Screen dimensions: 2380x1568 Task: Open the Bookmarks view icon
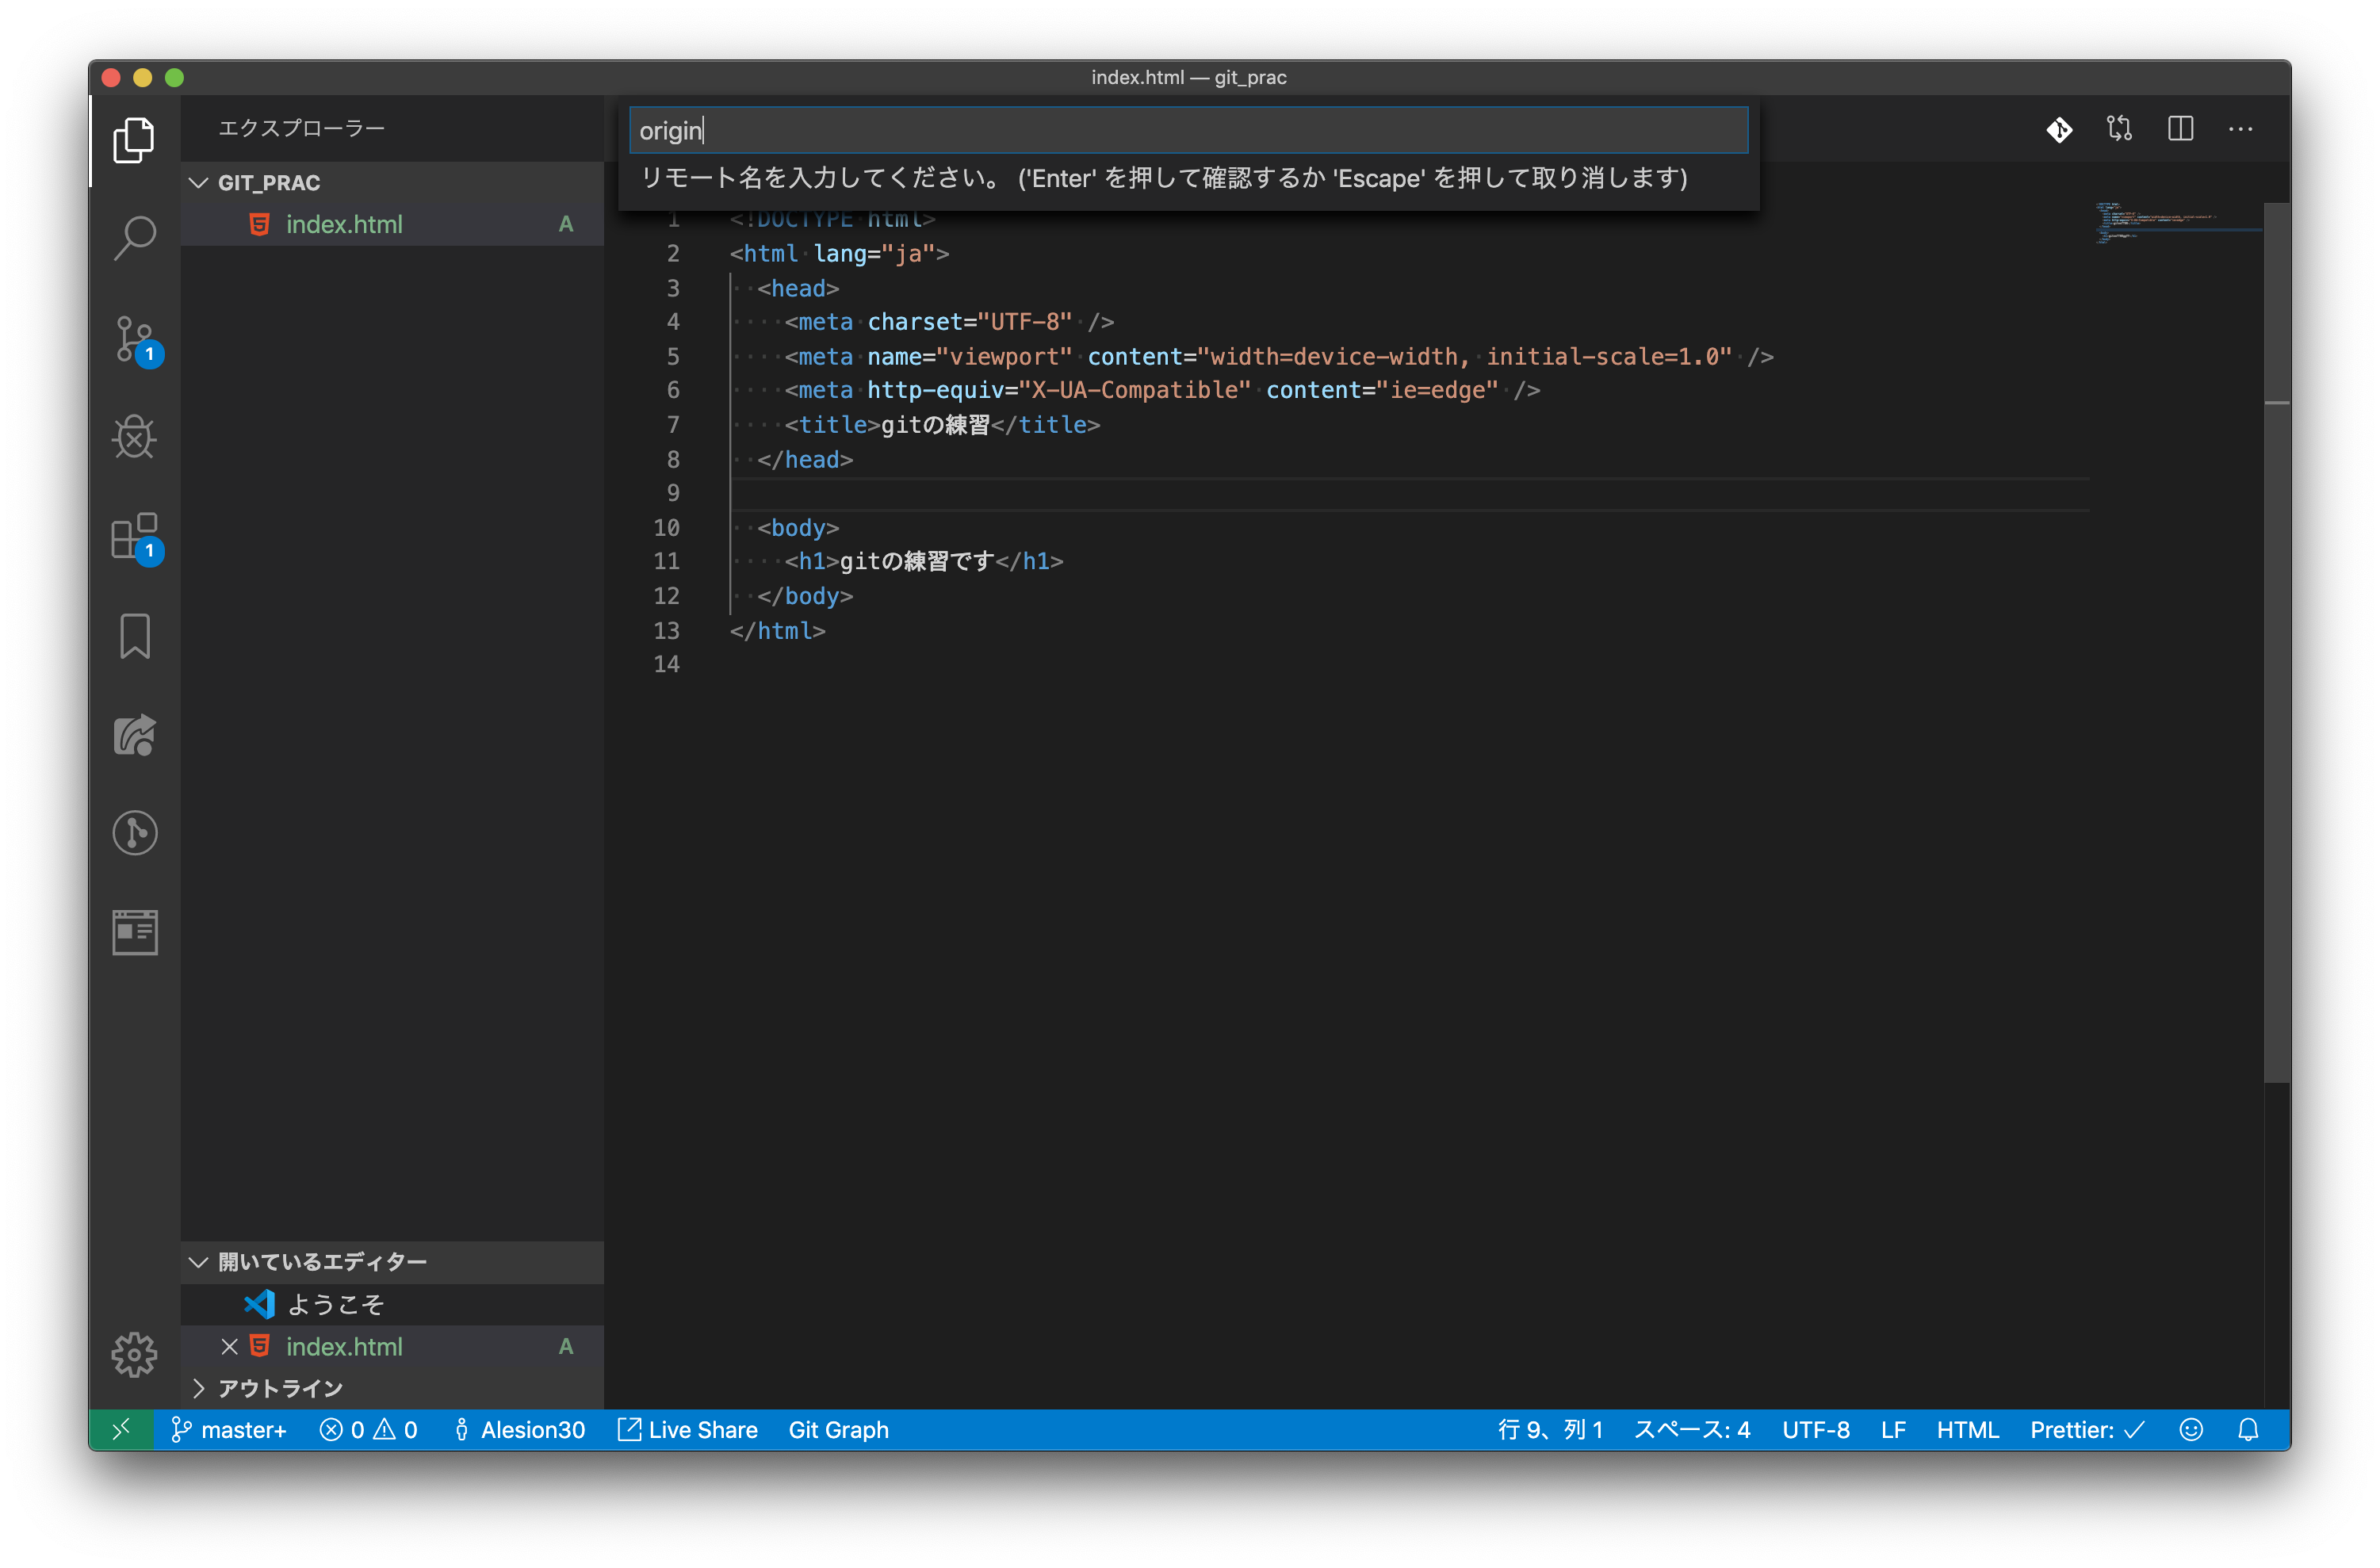pyautogui.click(x=134, y=636)
